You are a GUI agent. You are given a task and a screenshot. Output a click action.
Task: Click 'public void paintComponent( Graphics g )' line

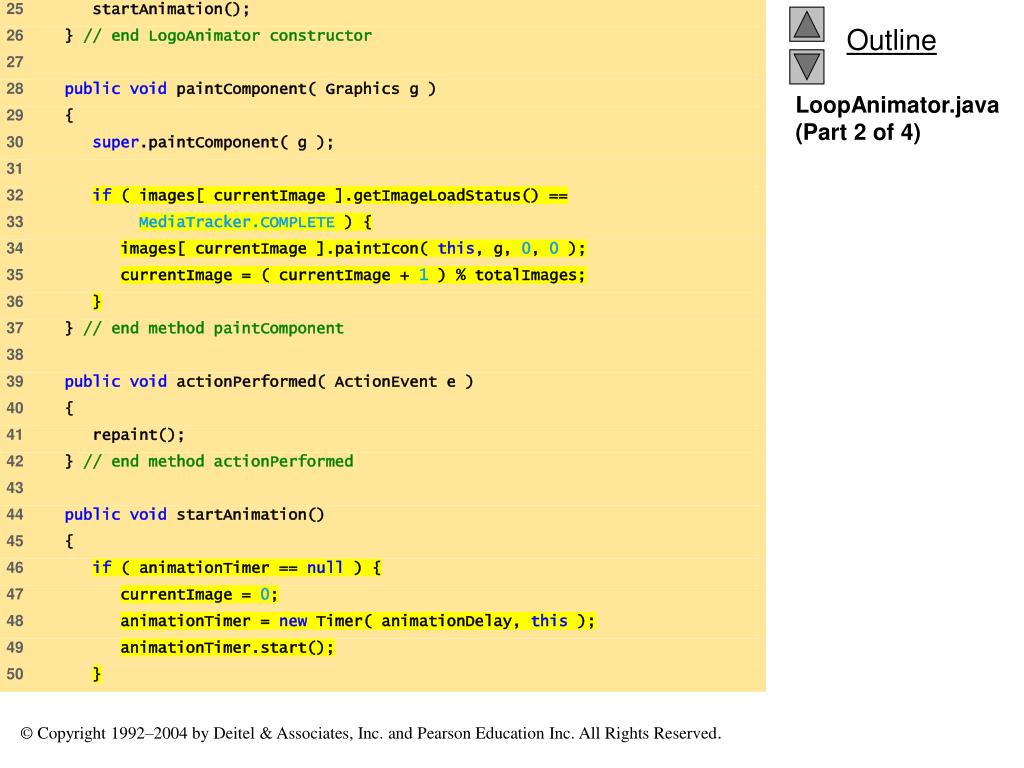[x=250, y=89]
